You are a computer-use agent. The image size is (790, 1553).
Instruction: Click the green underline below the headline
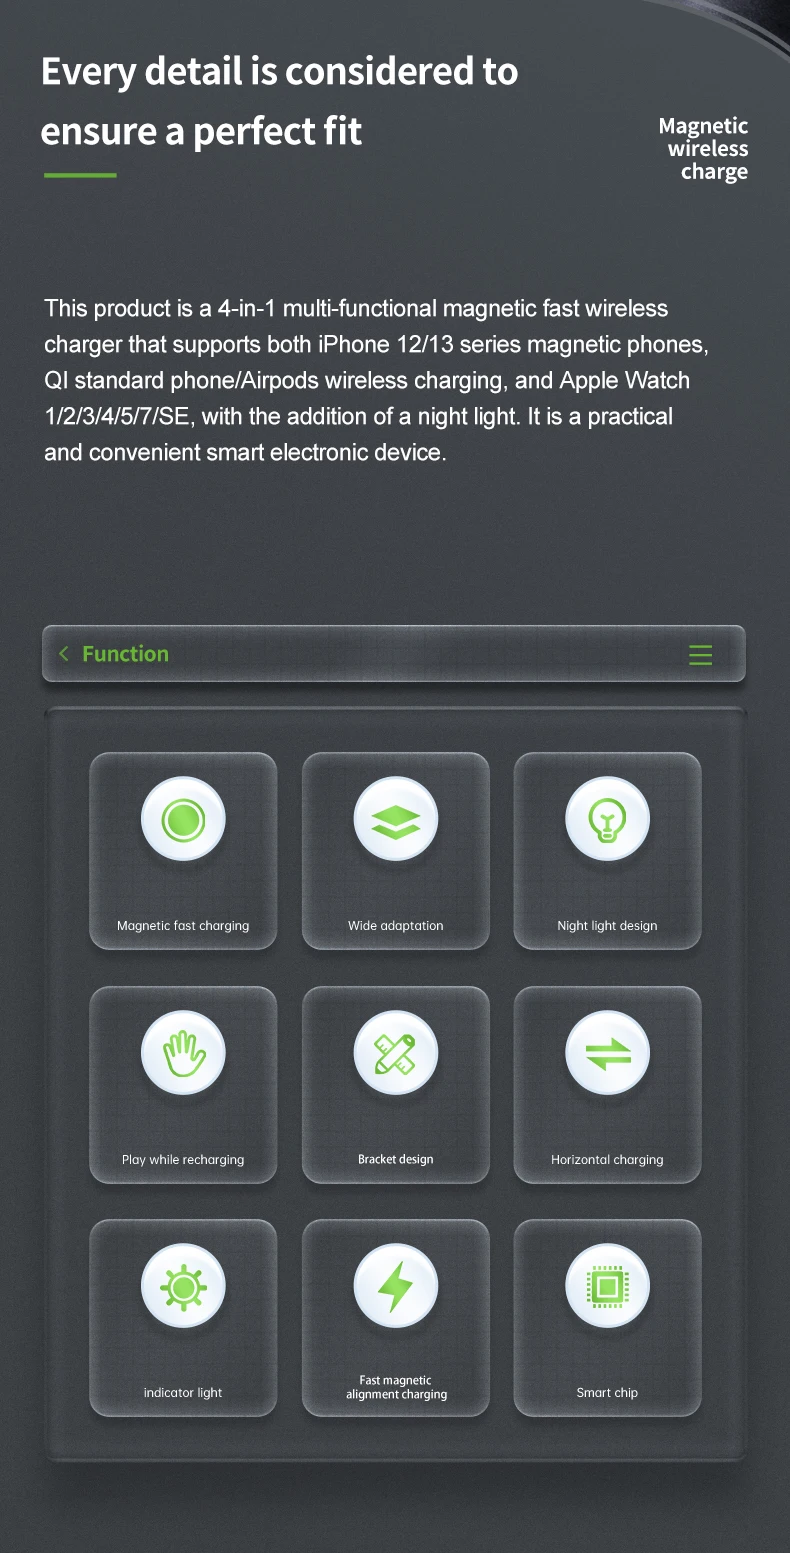(x=80, y=175)
